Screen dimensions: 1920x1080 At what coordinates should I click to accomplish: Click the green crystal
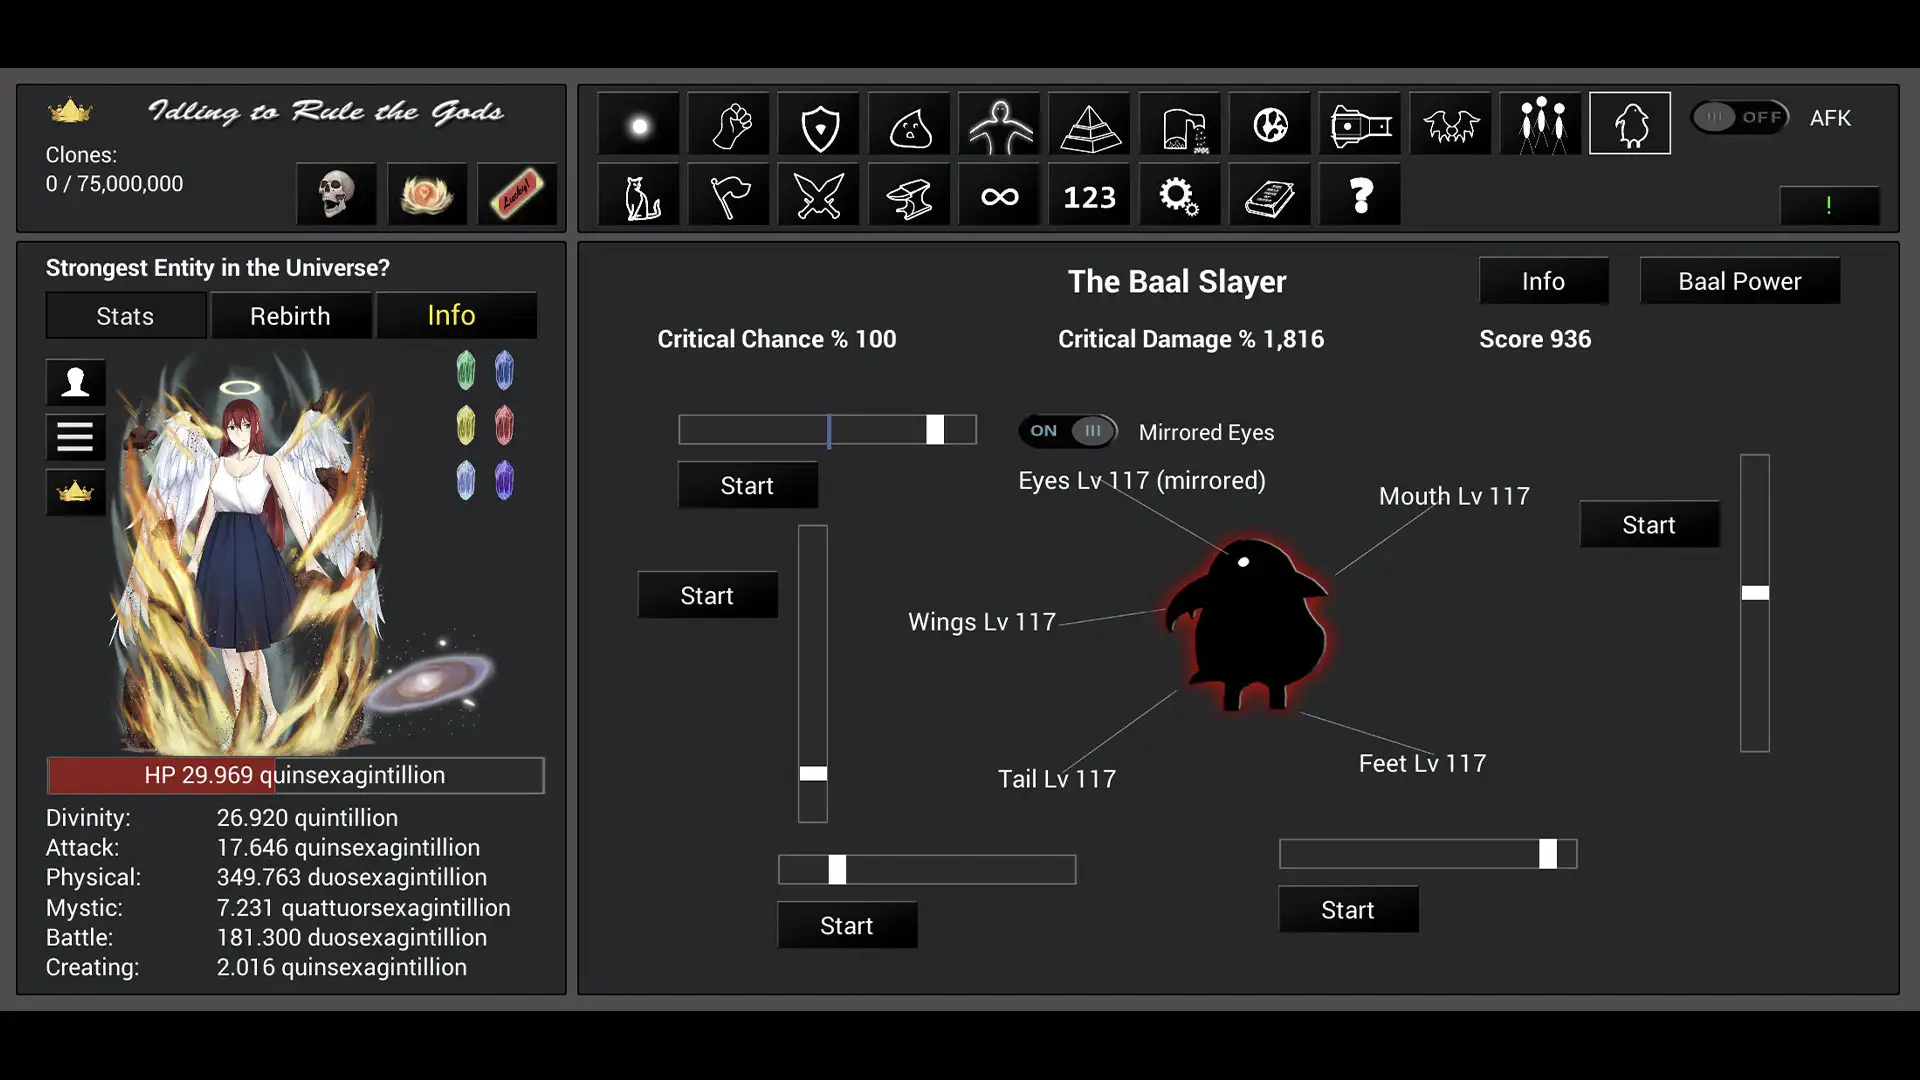coord(465,371)
